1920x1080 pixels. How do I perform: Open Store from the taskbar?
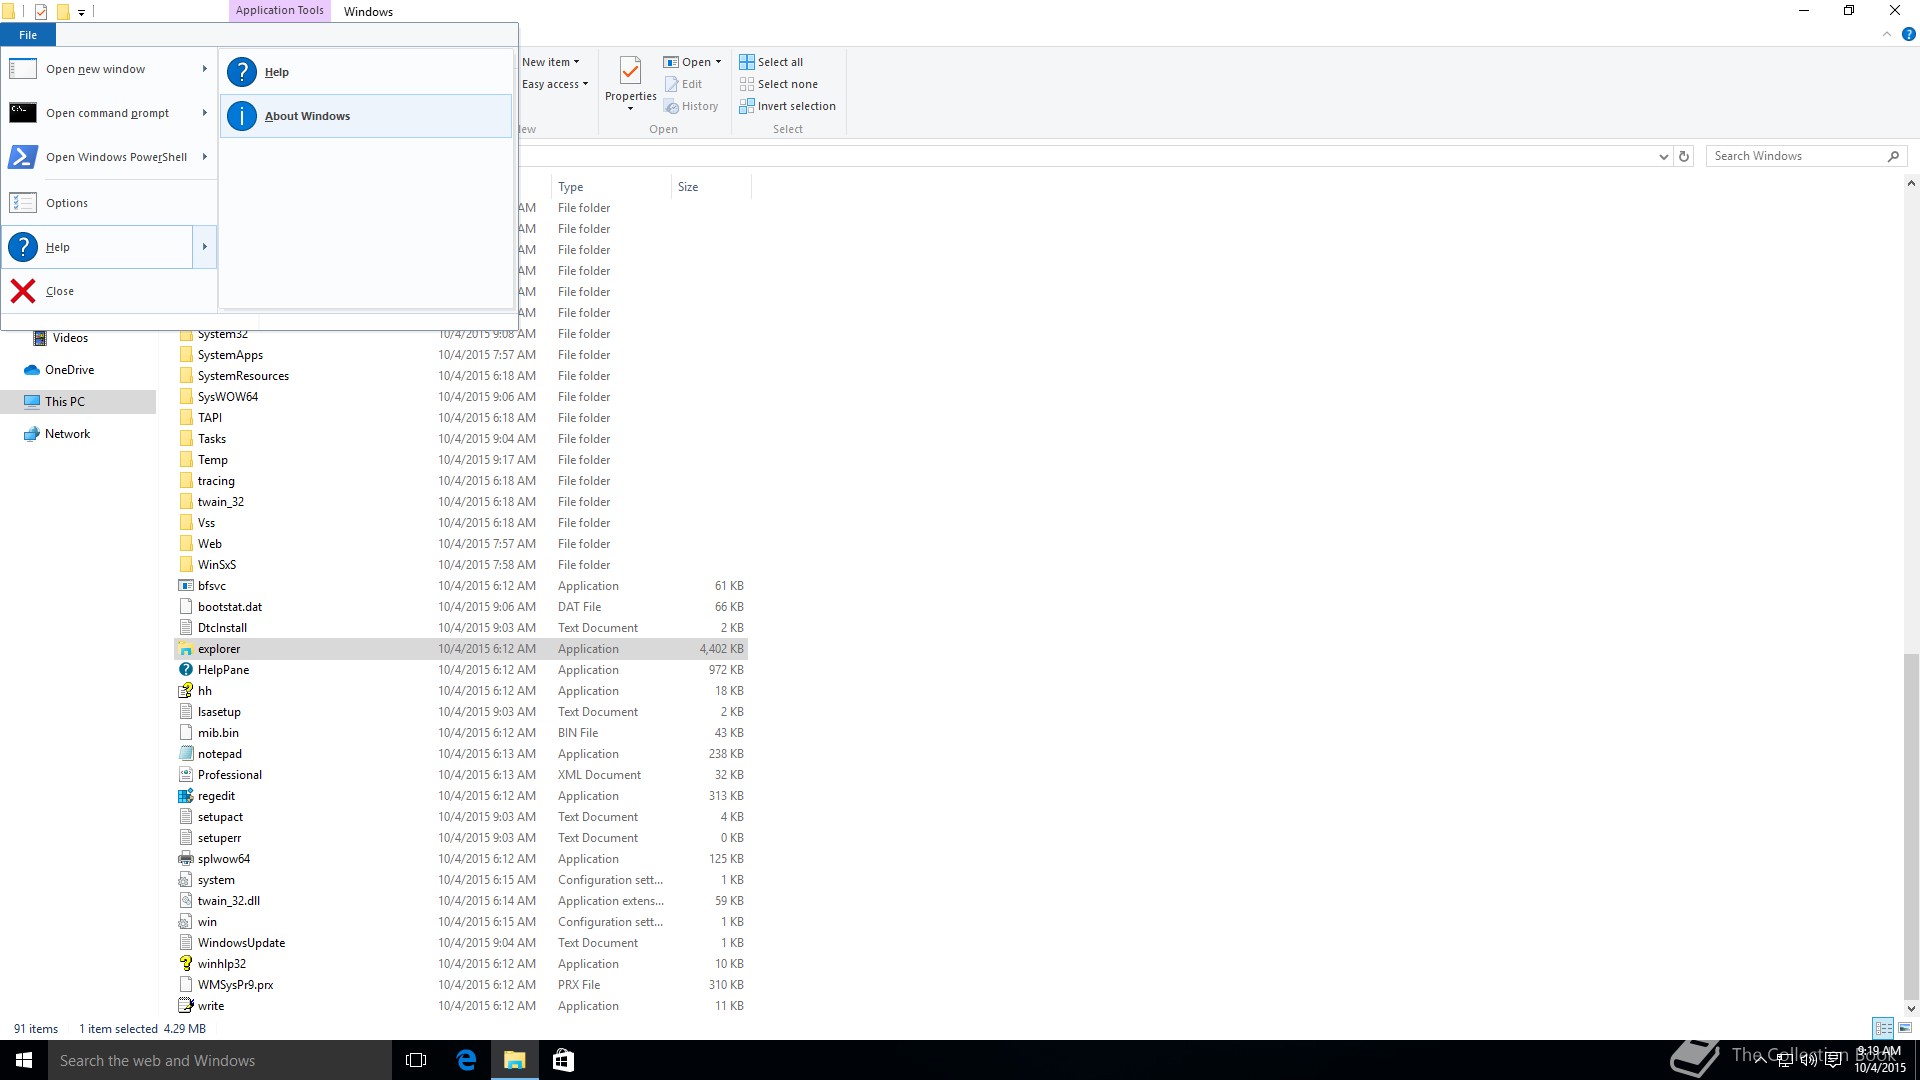click(x=563, y=1060)
